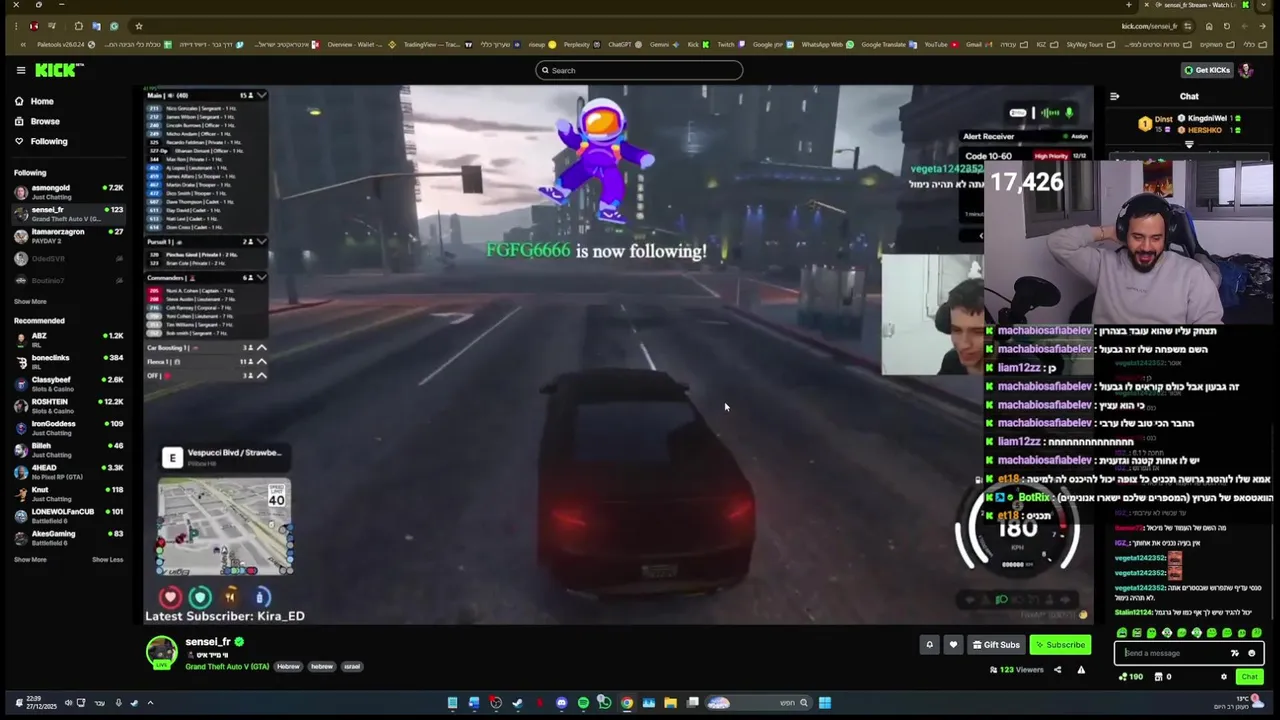Open Chrome from taskbar

click(x=626, y=703)
